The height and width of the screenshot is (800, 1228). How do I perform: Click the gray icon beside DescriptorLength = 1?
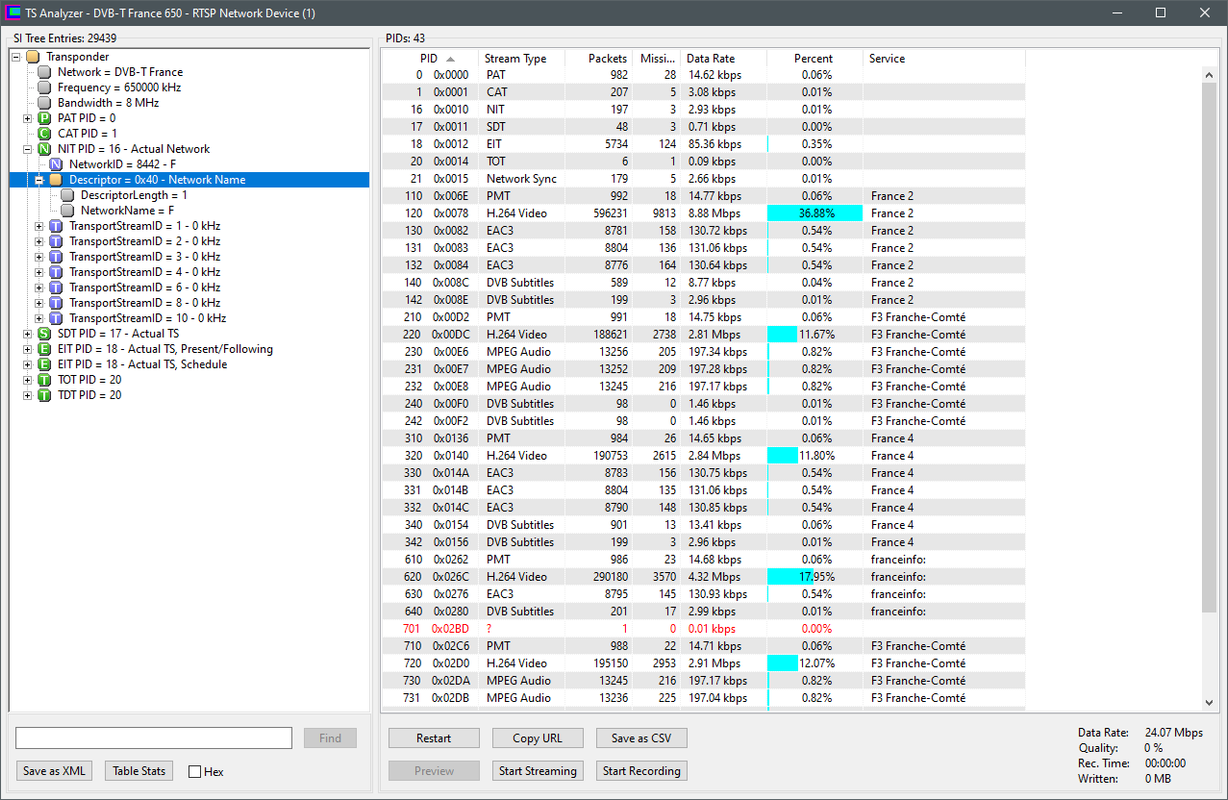point(67,195)
